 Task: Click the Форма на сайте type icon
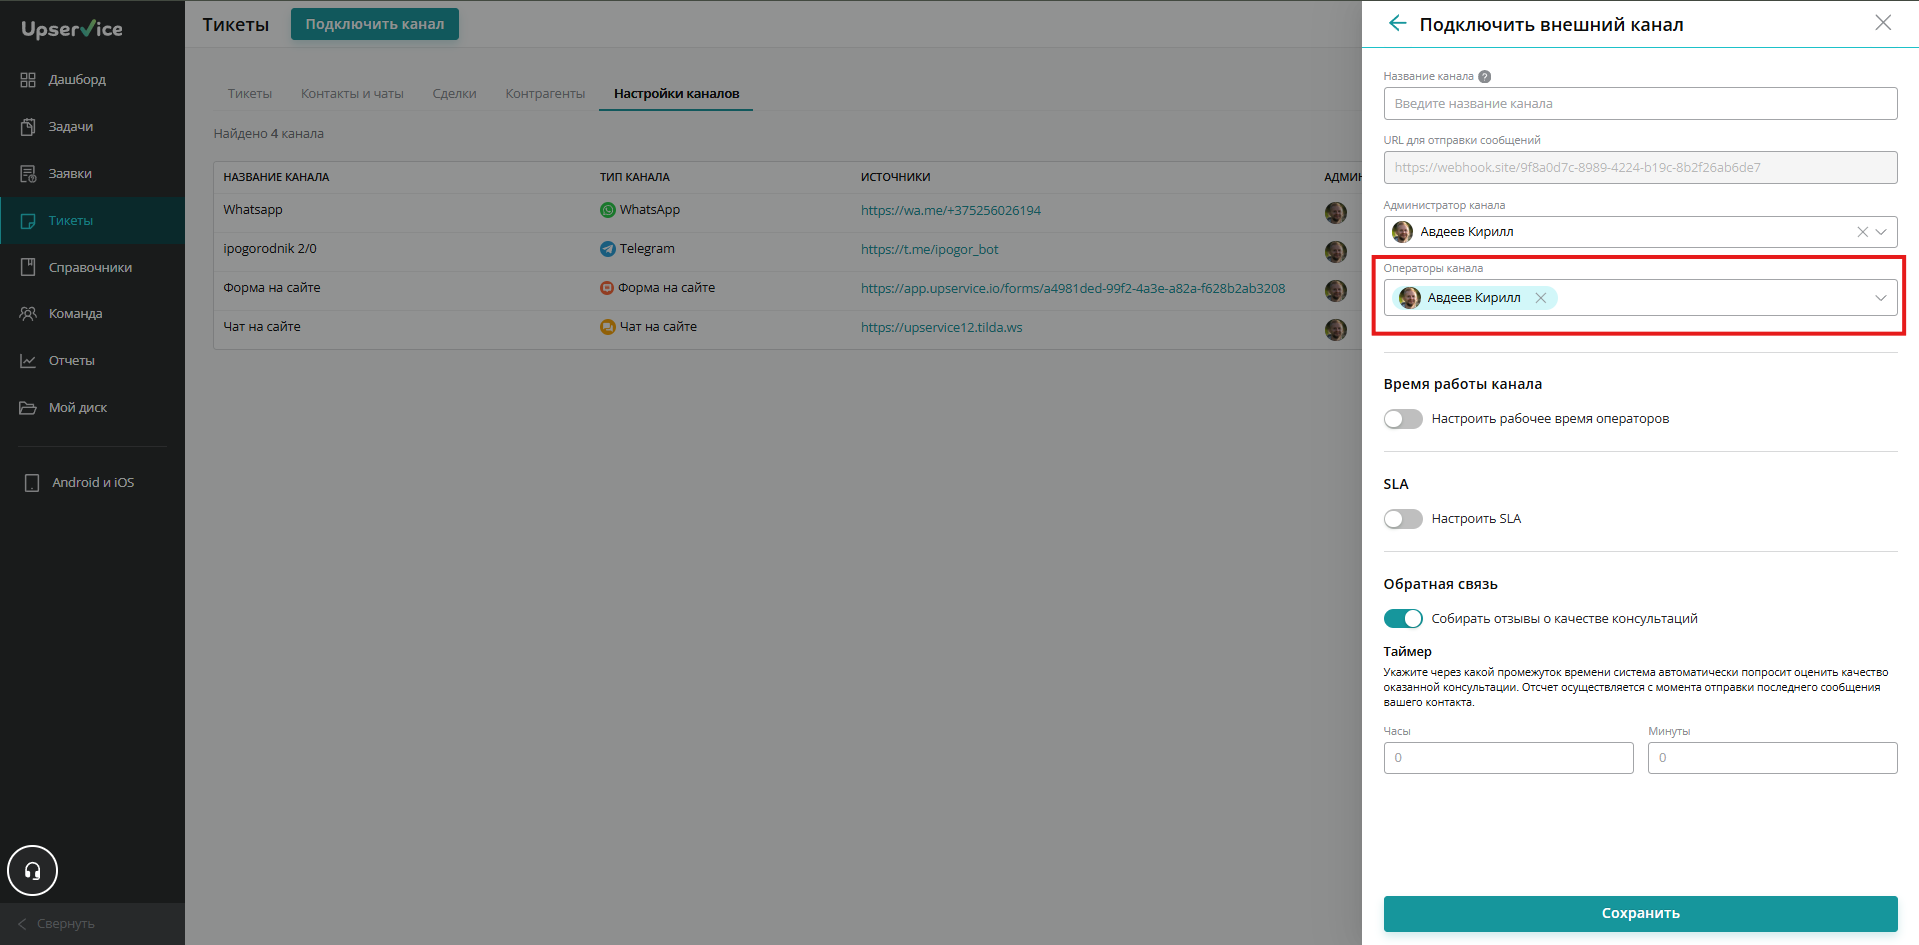606,288
